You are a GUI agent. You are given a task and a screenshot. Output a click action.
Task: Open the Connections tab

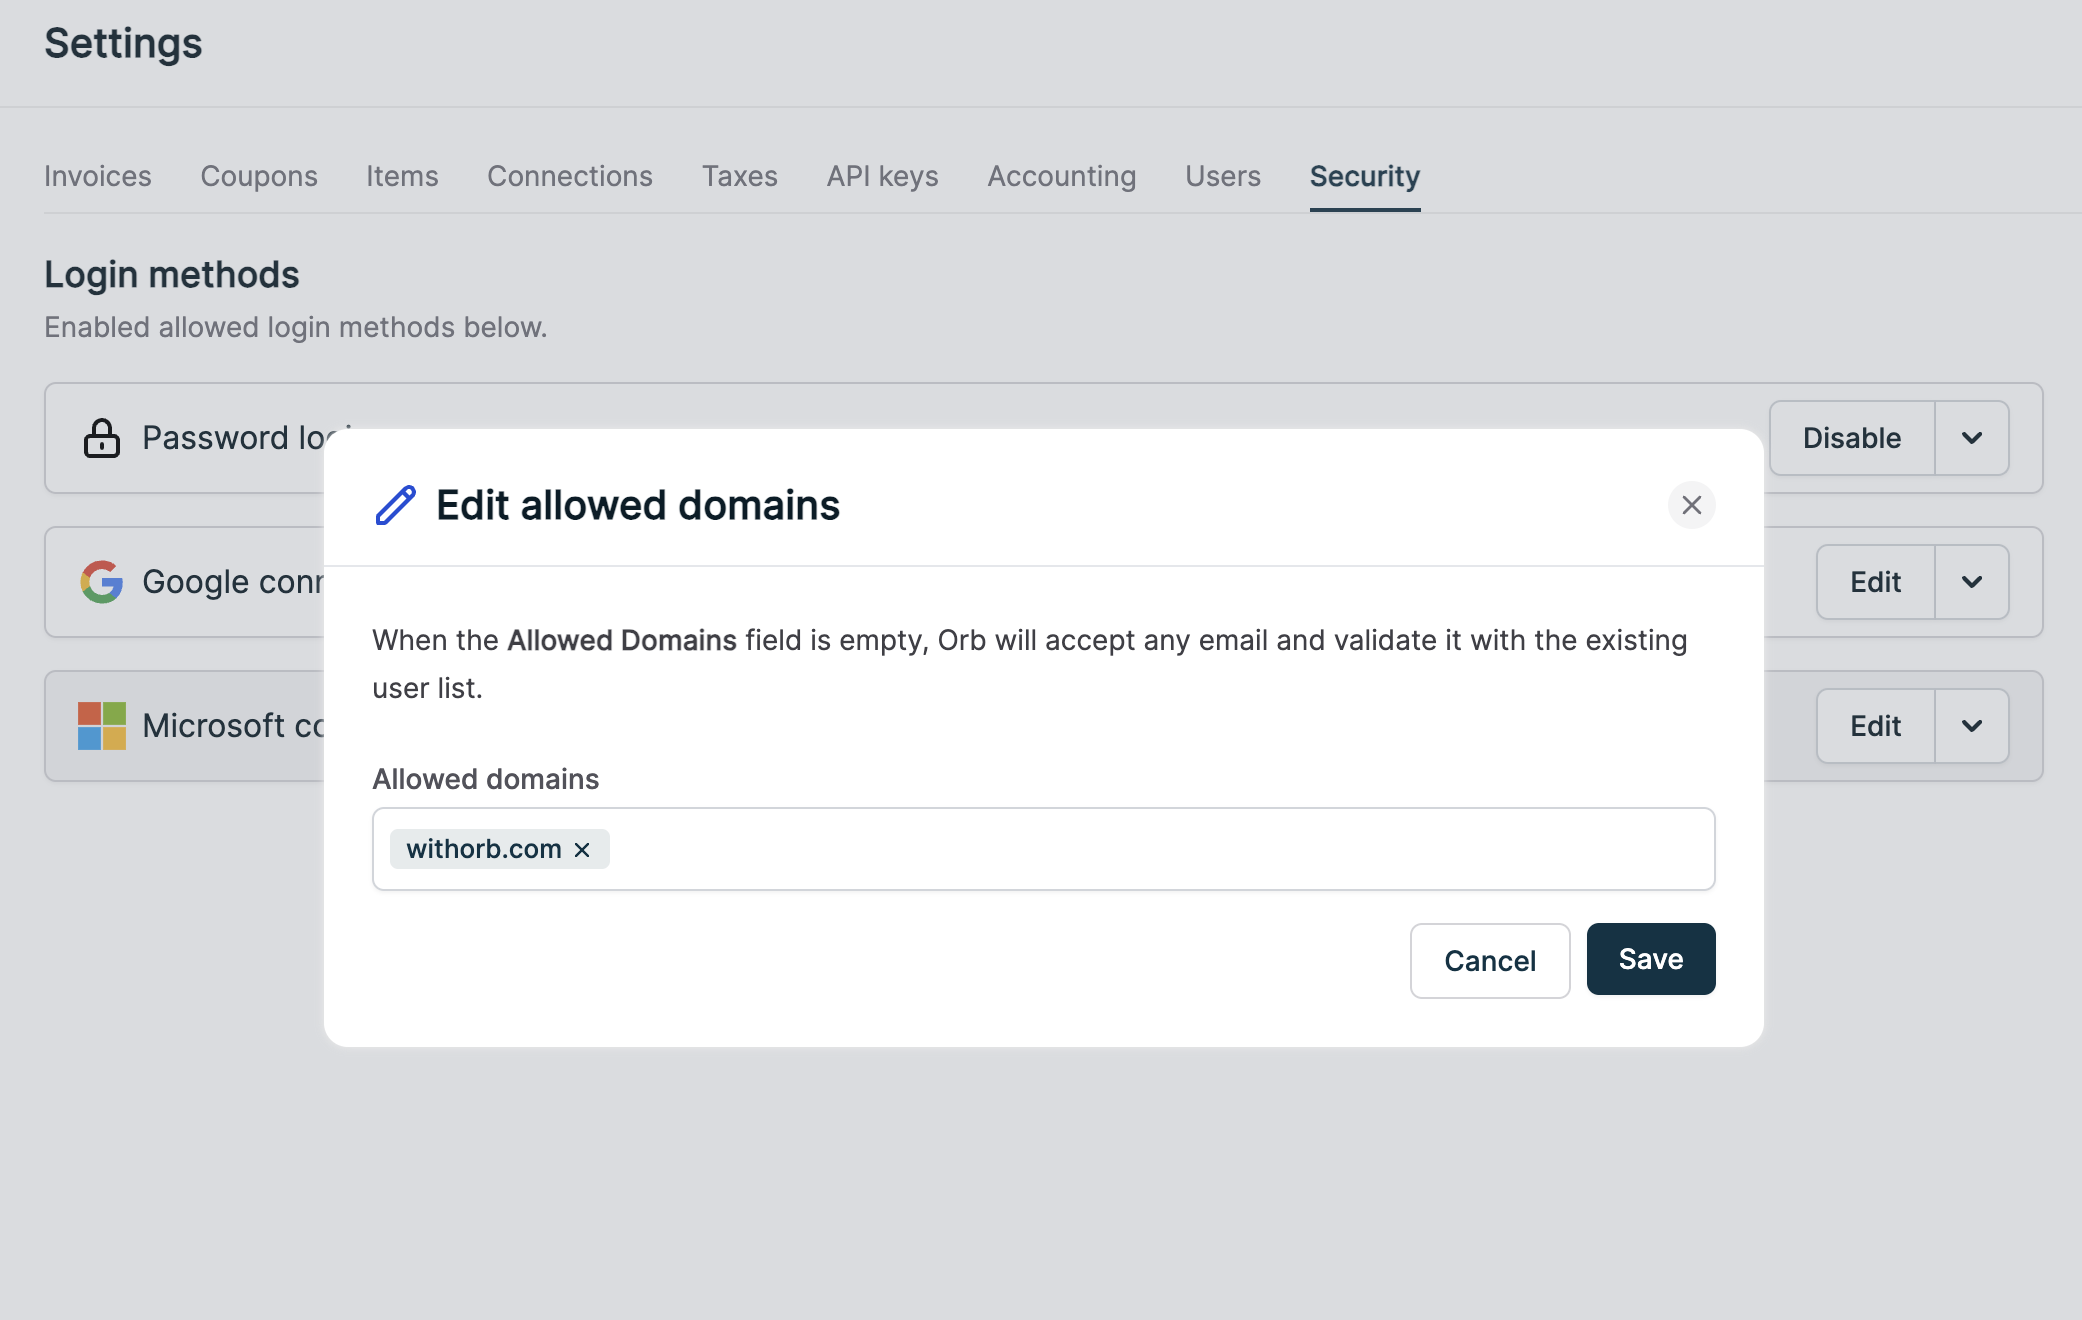570,176
